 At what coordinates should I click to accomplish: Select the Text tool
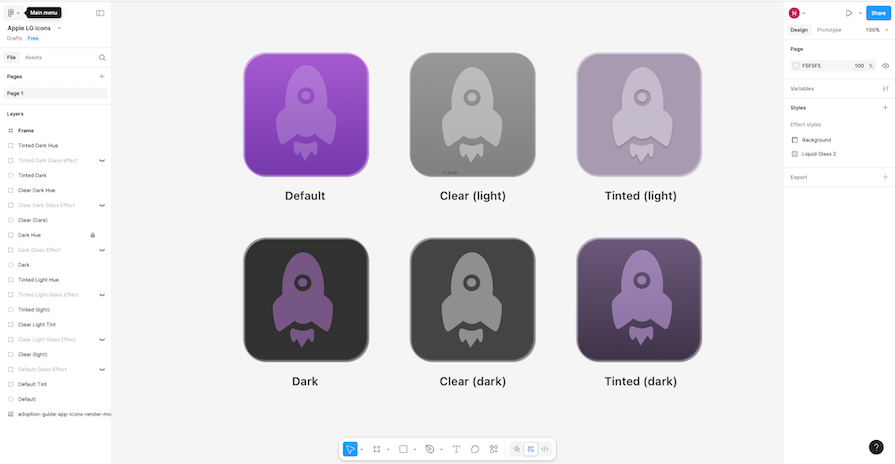coord(456,449)
